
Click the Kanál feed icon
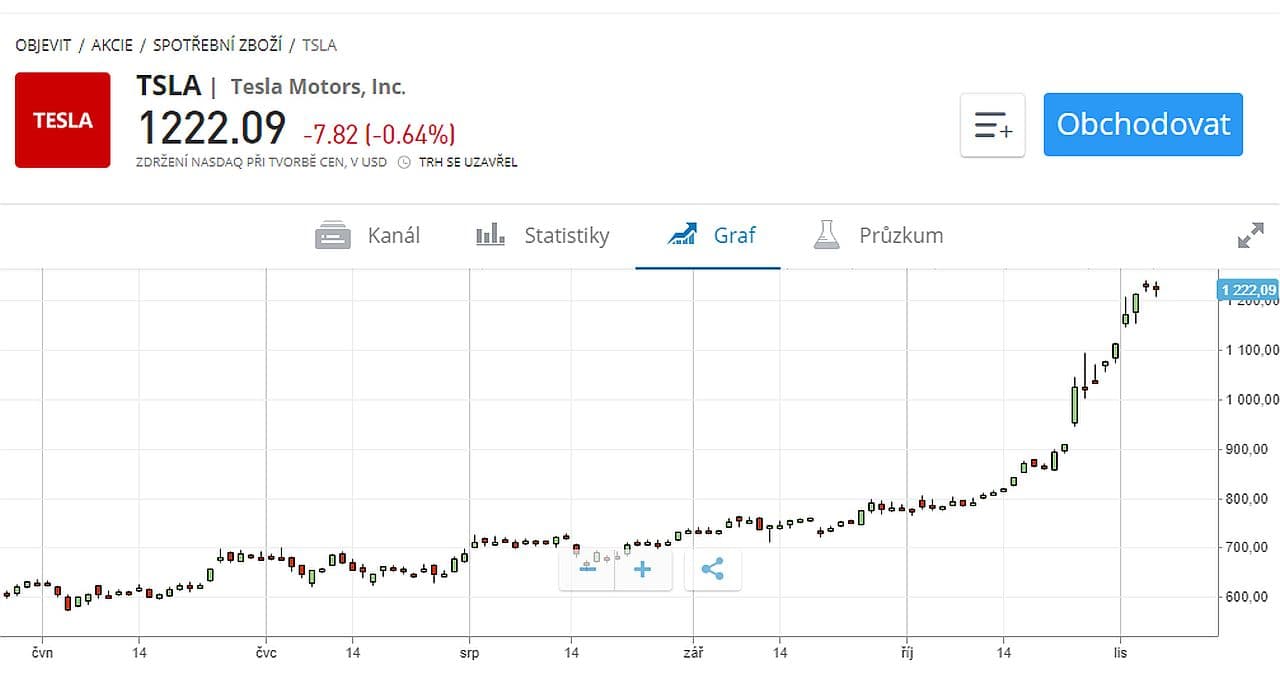point(332,236)
